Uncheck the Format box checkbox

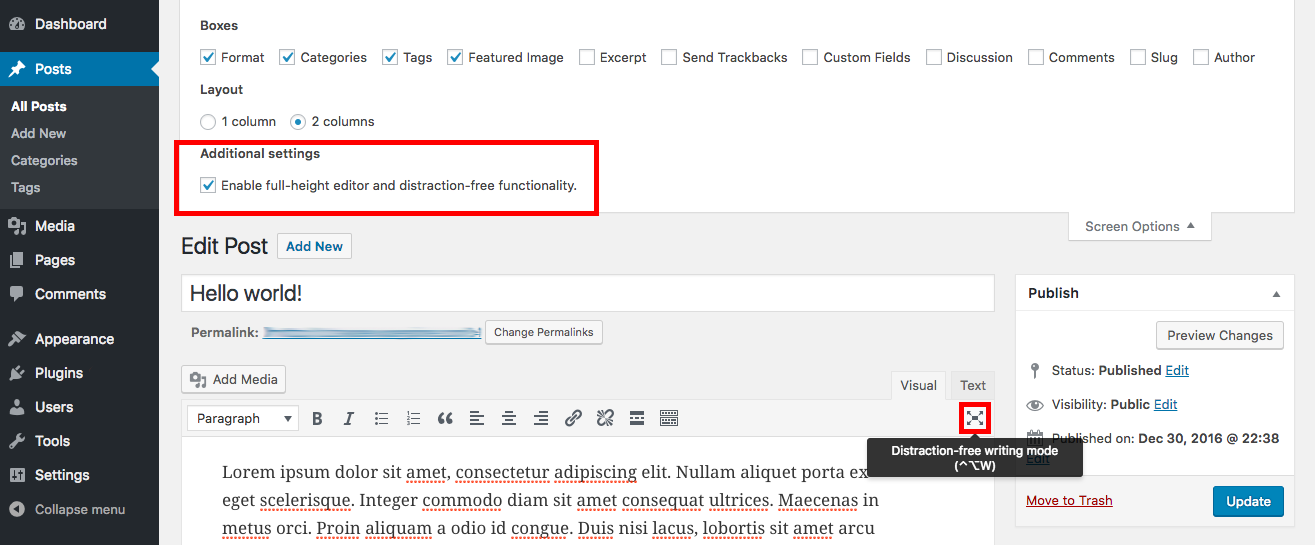click(208, 57)
